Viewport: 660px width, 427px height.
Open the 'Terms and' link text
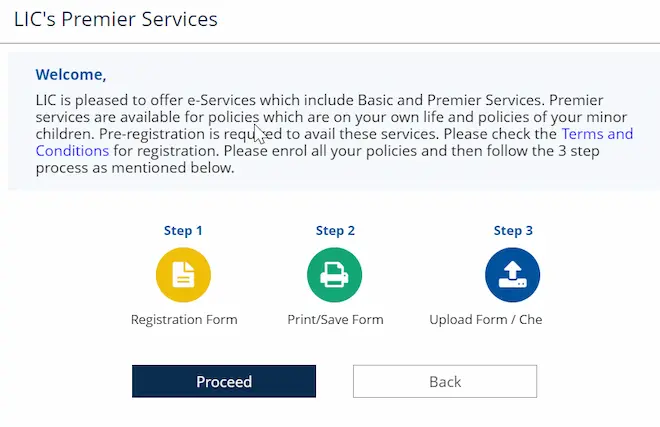click(597, 134)
